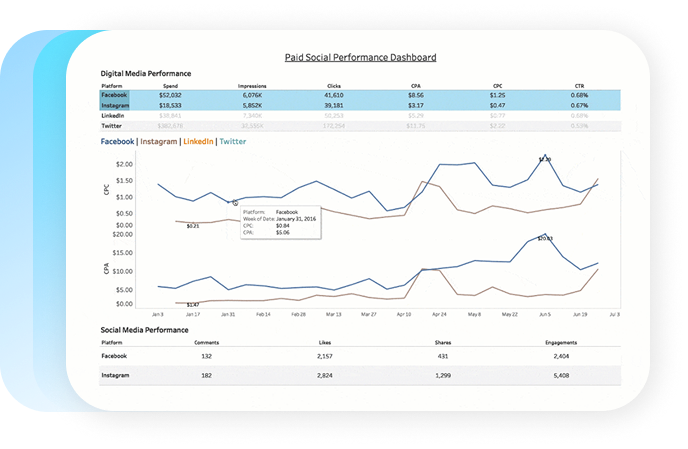Select LinkedIn in the chart legend
688x449 pixels.
point(199,142)
